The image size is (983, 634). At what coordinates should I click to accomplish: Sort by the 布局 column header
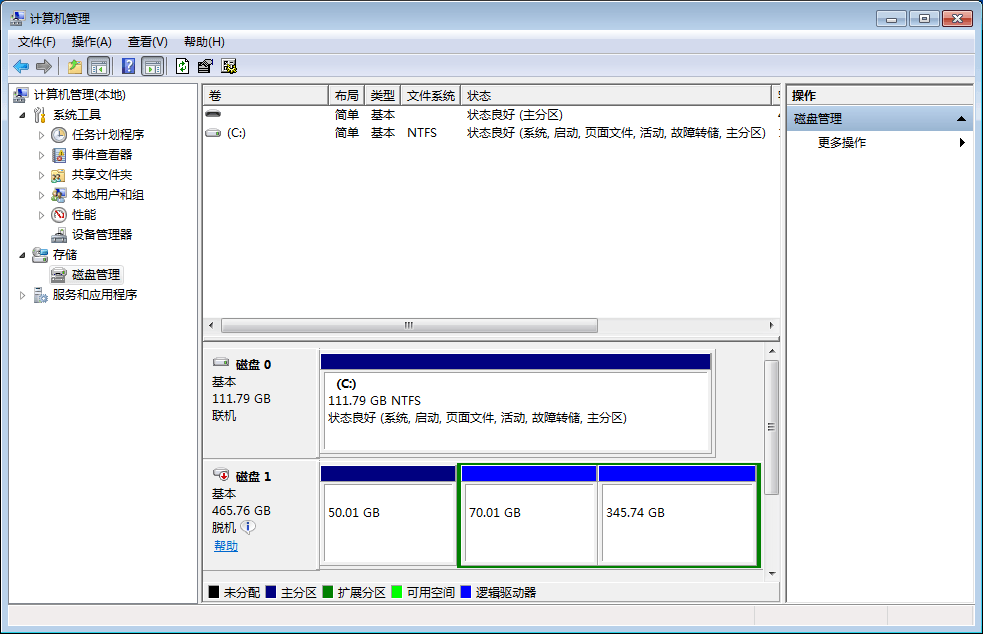pos(347,95)
